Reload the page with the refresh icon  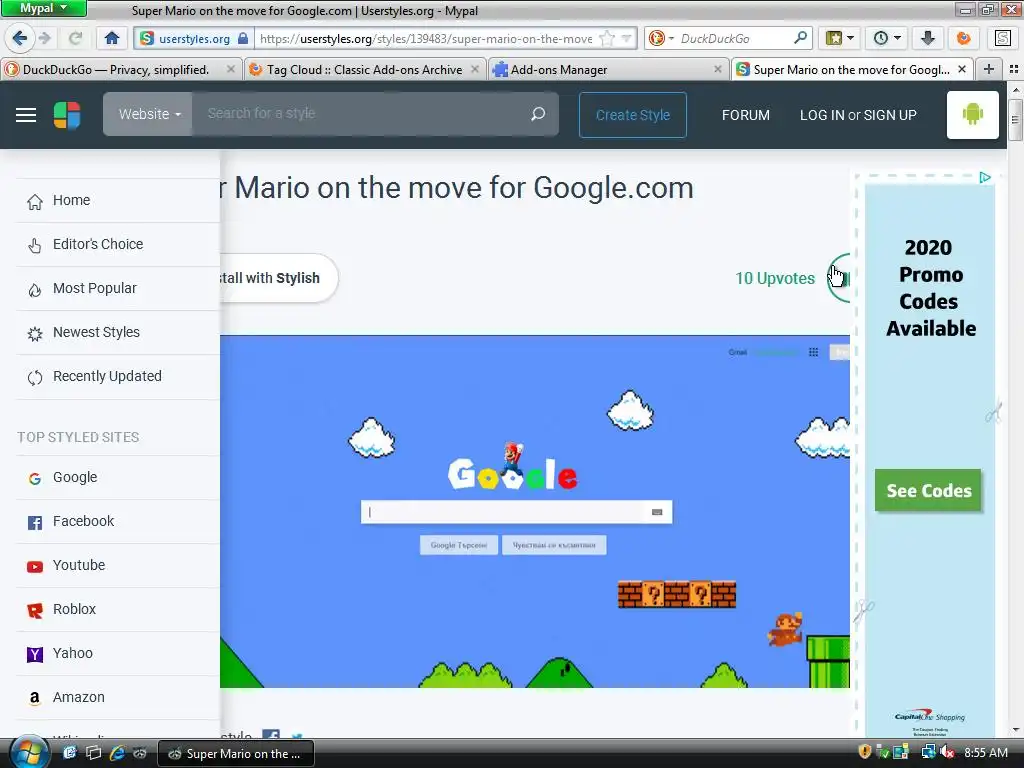(76, 38)
